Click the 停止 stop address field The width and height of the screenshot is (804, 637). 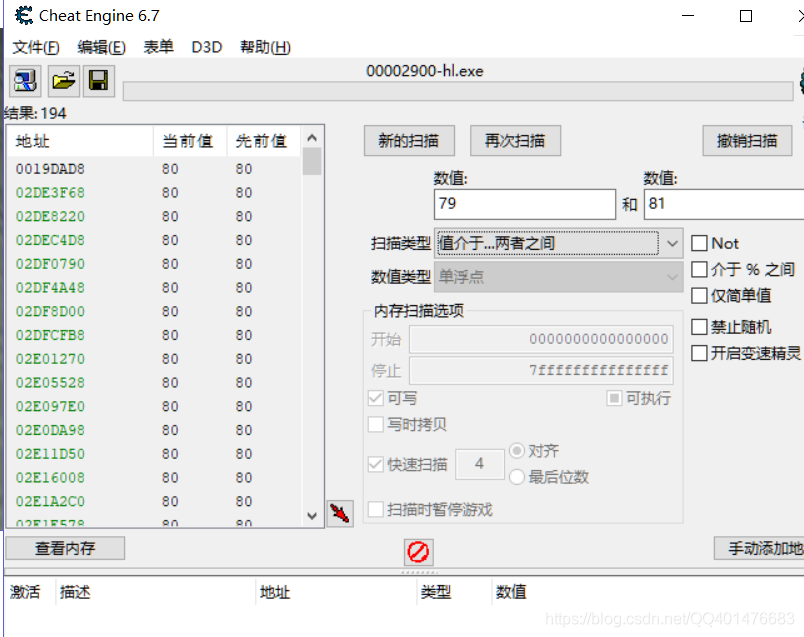541,370
